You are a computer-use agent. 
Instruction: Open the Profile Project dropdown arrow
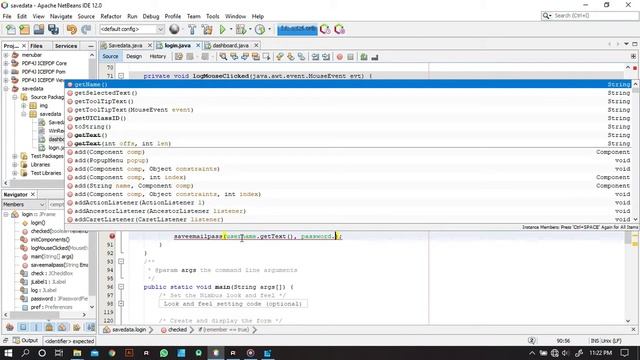269,29
